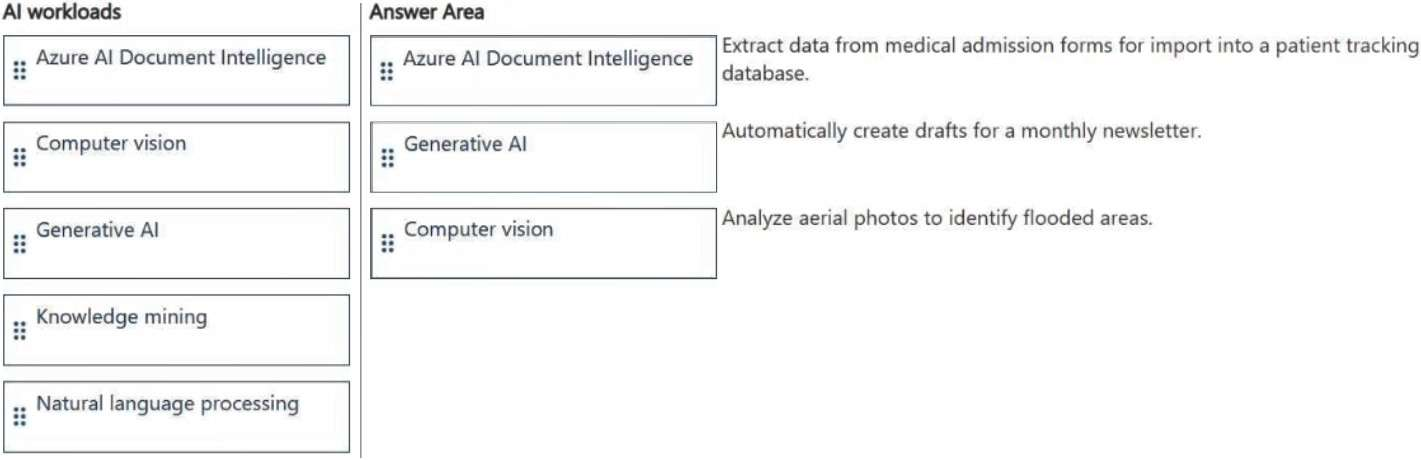Click the Natural language processing drag handle

tap(19, 417)
